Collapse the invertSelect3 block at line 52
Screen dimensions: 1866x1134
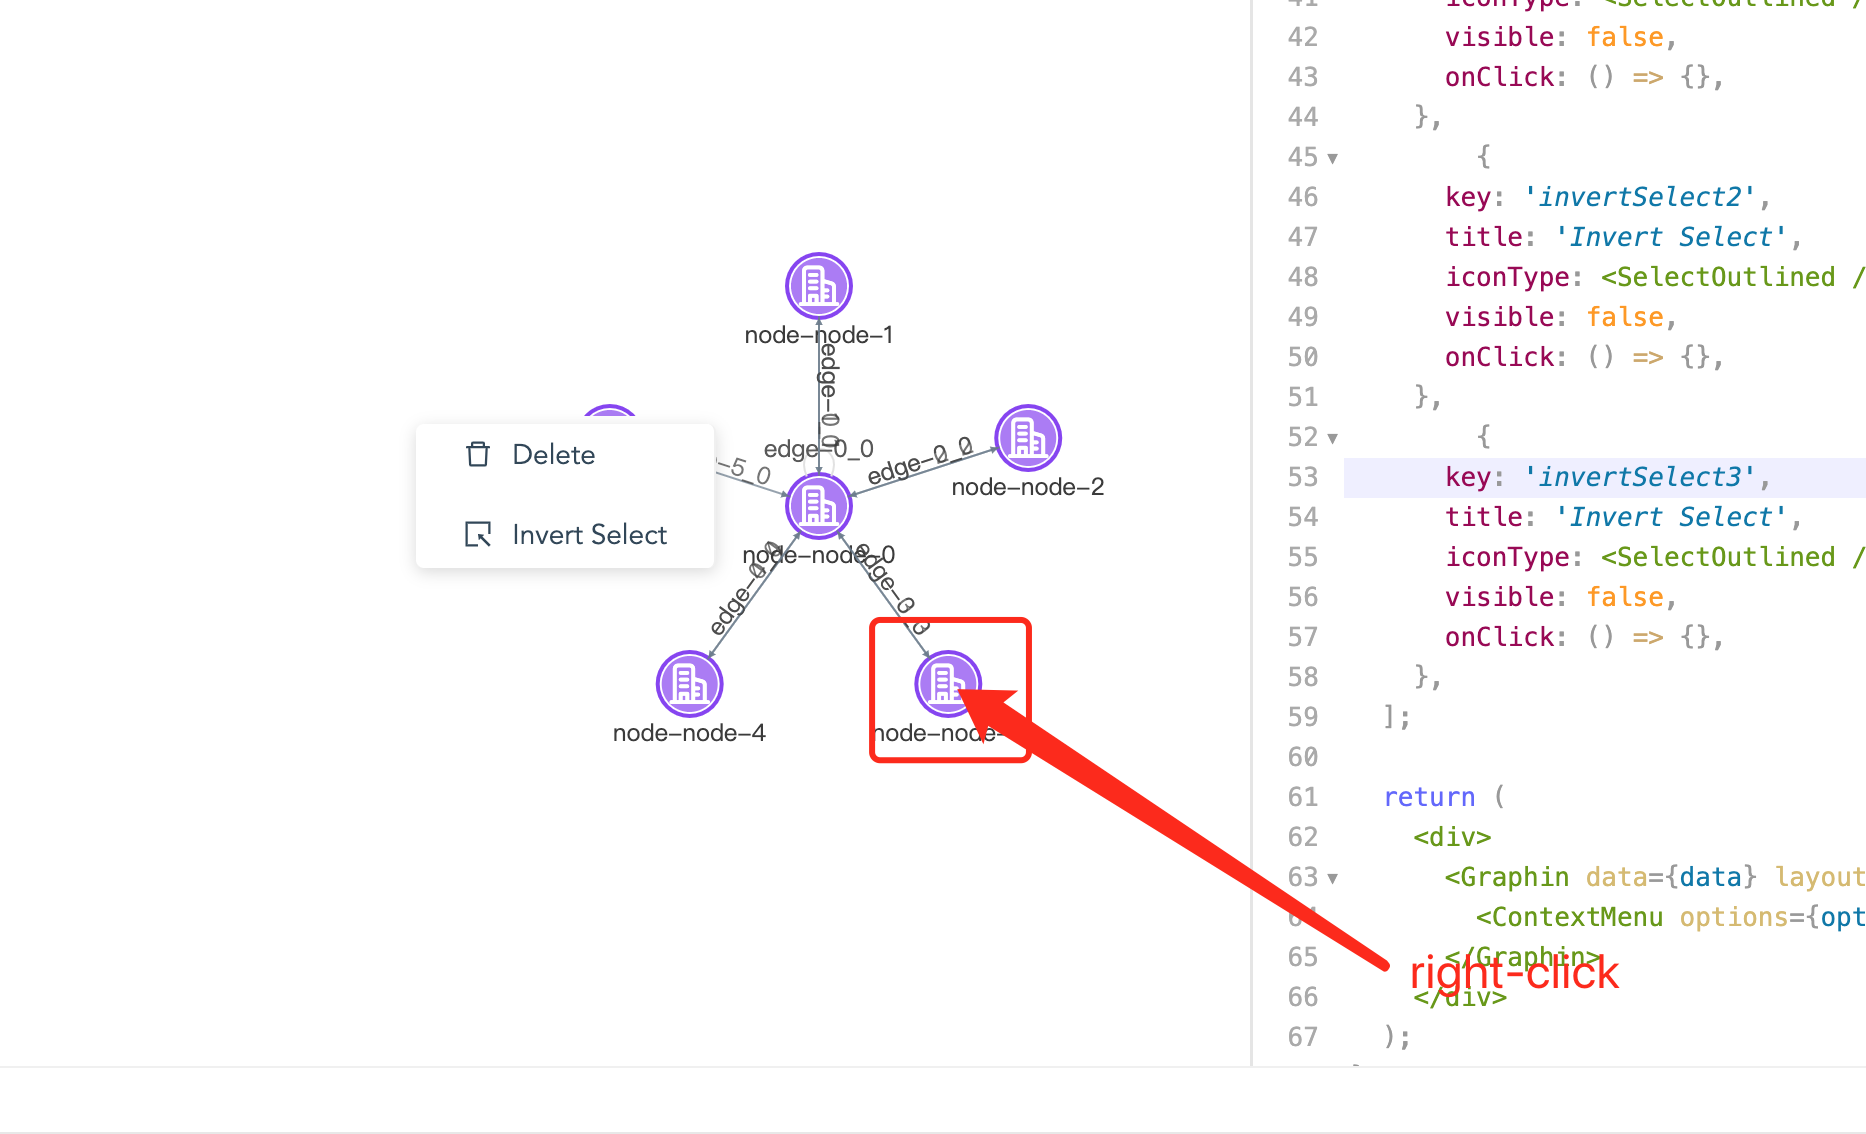tap(1331, 438)
